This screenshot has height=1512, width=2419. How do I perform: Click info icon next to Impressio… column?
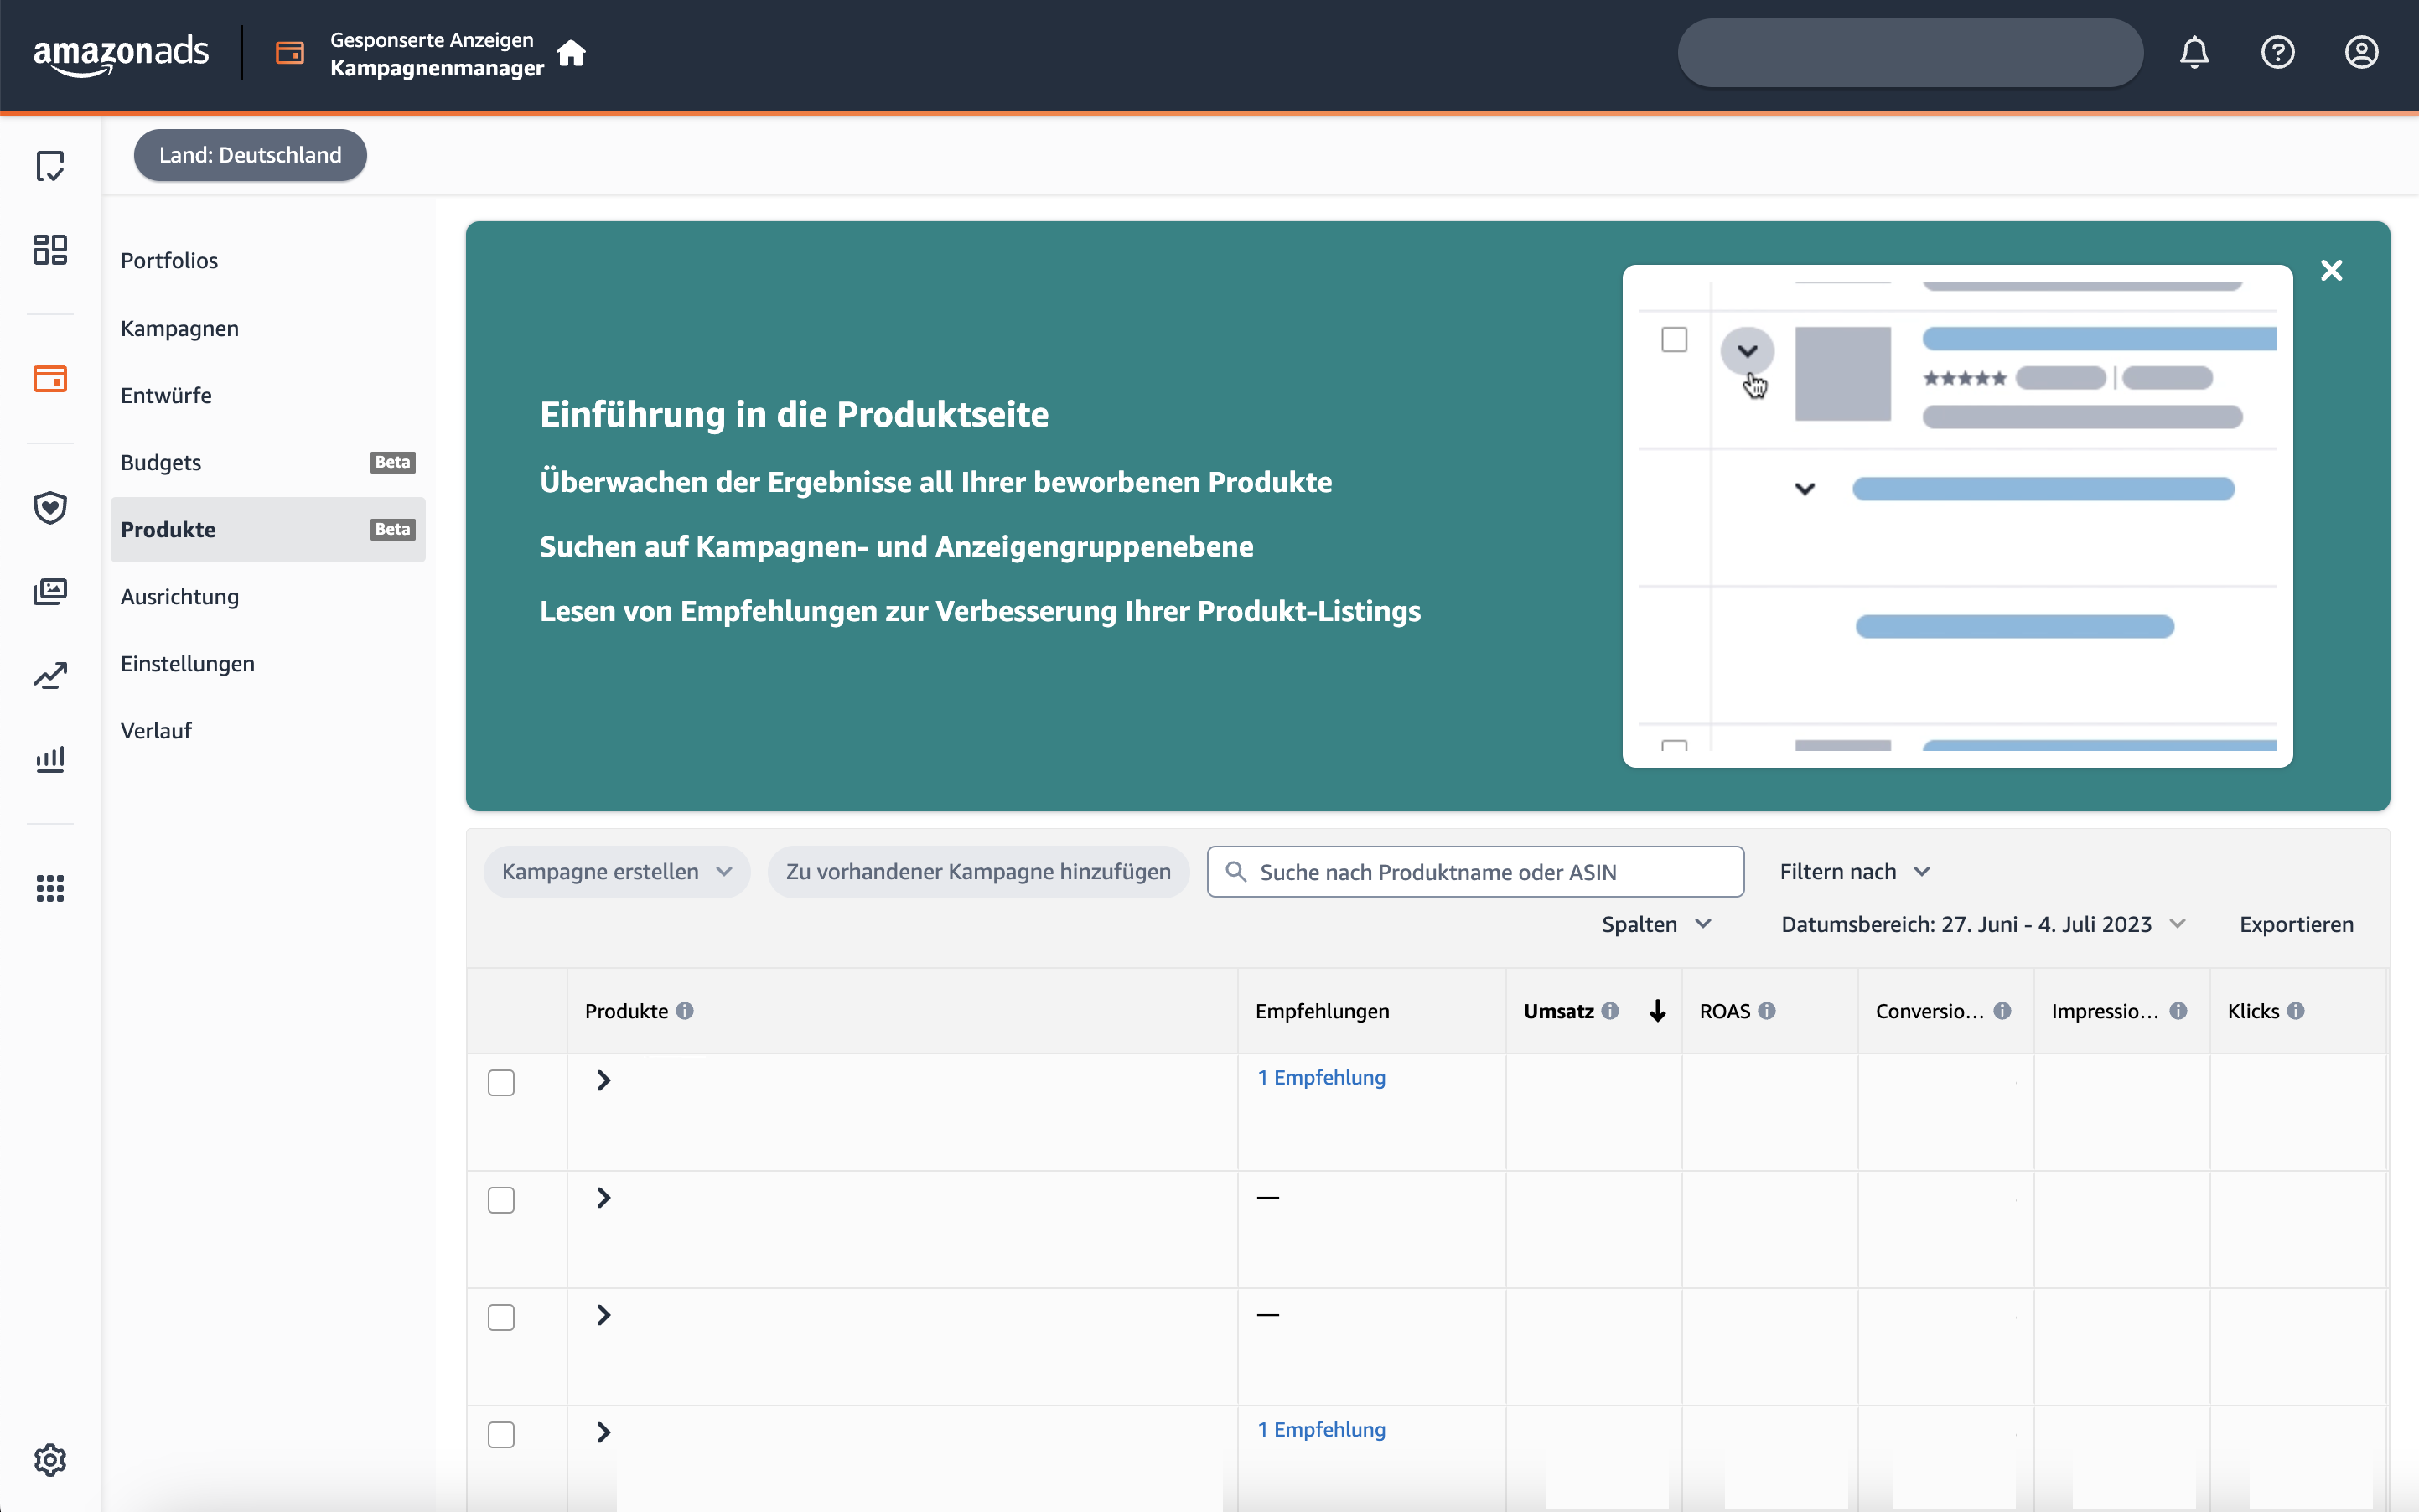(2178, 1011)
